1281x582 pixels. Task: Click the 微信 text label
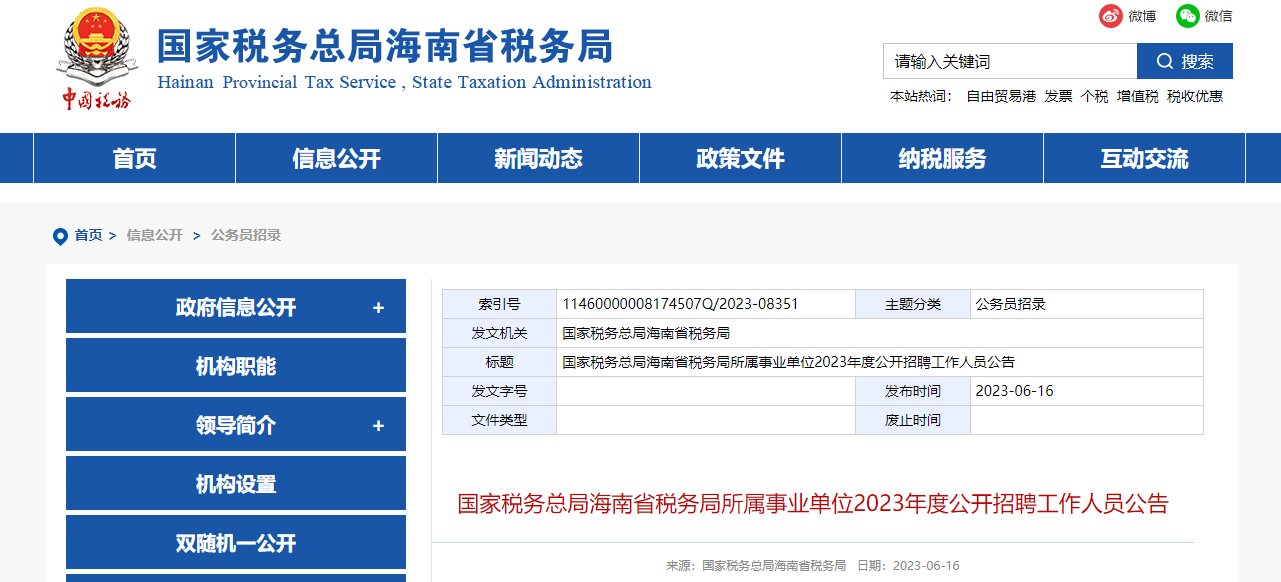tap(1218, 16)
